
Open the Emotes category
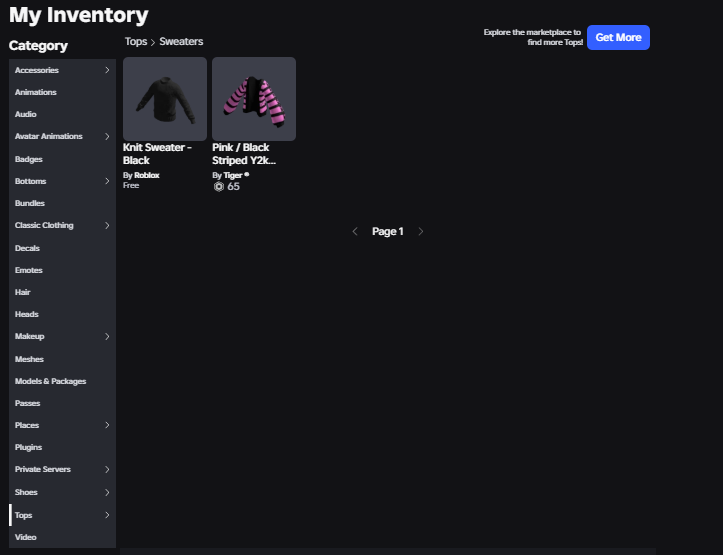click(62, 270)
